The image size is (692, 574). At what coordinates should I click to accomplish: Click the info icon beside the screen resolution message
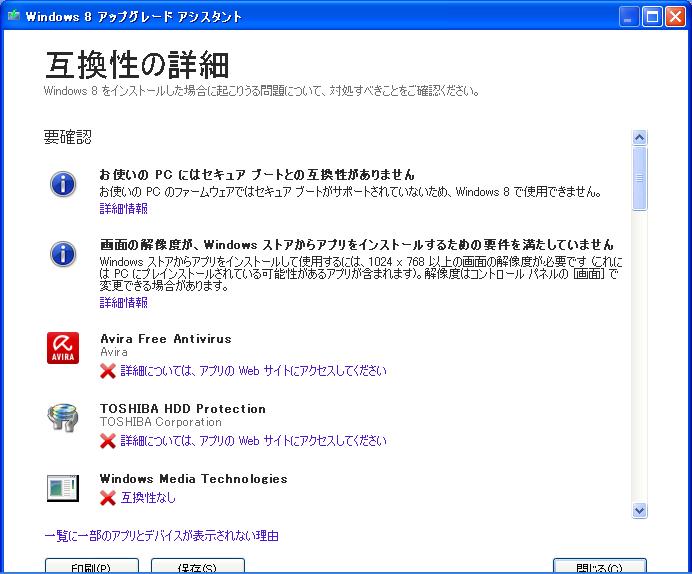[x=63, y=254]
